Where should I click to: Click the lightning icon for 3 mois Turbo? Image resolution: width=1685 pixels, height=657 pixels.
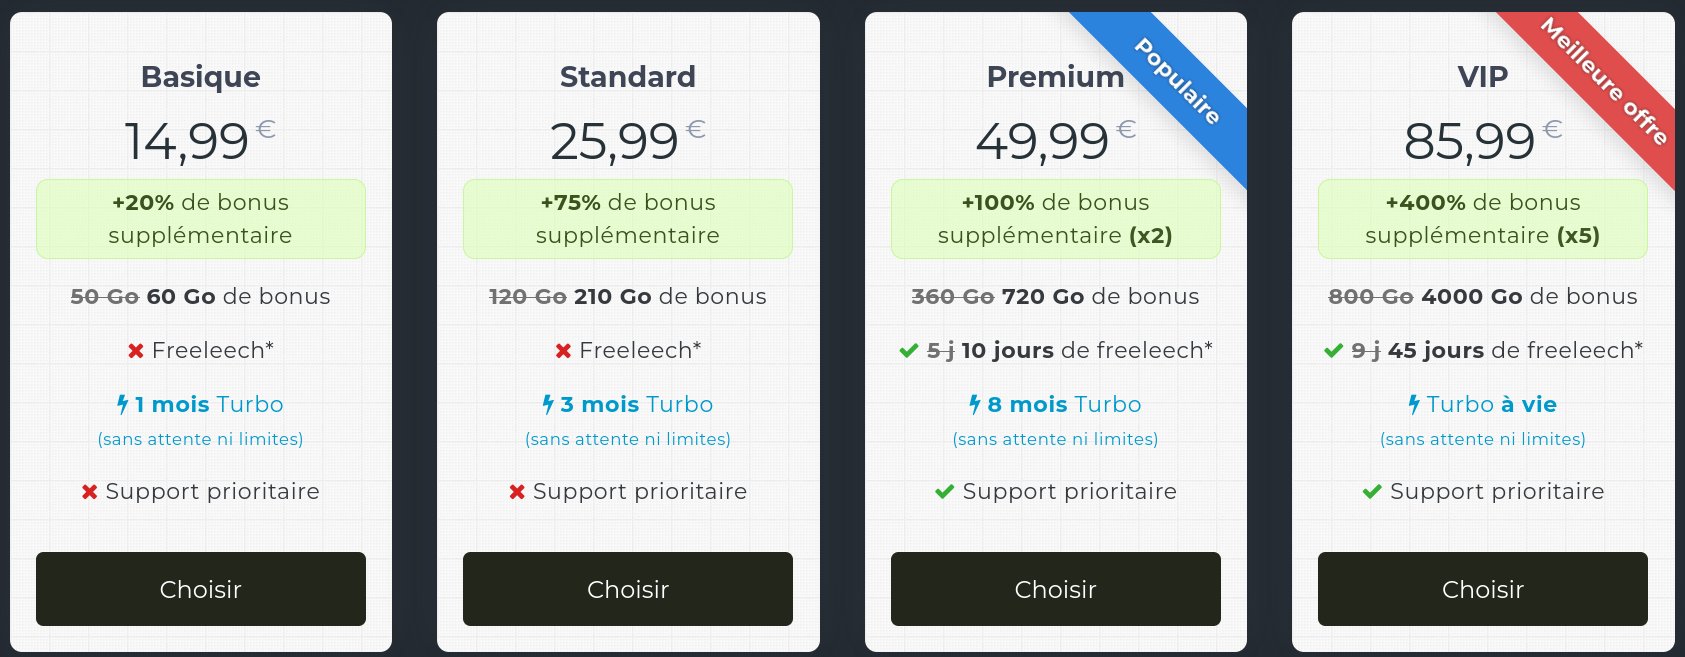548,404
